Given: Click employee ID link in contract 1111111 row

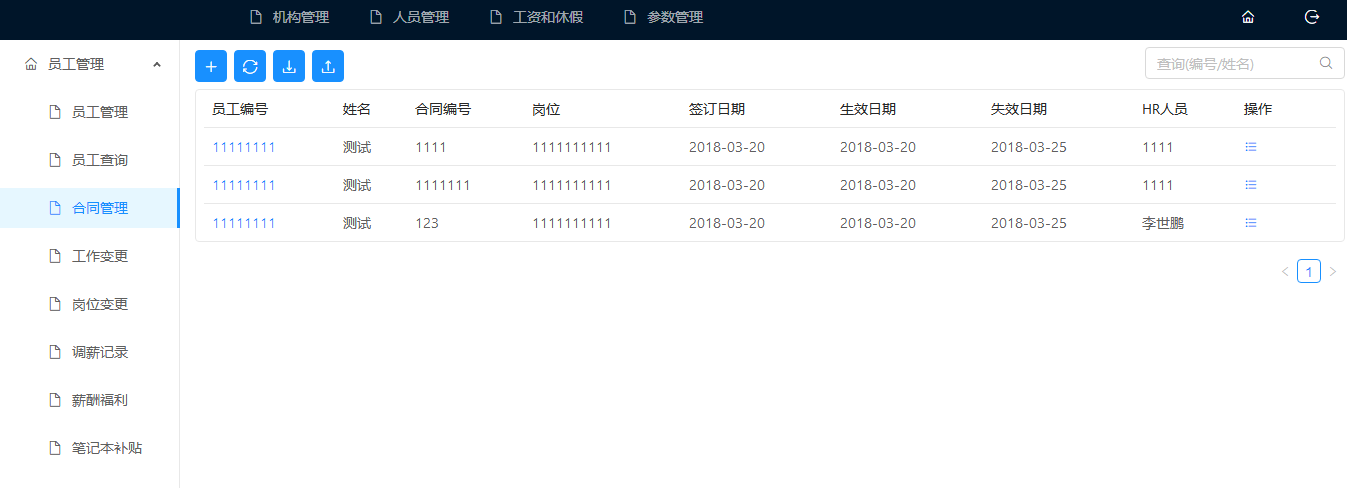Looking at the screenshot, I should point(243,185).
